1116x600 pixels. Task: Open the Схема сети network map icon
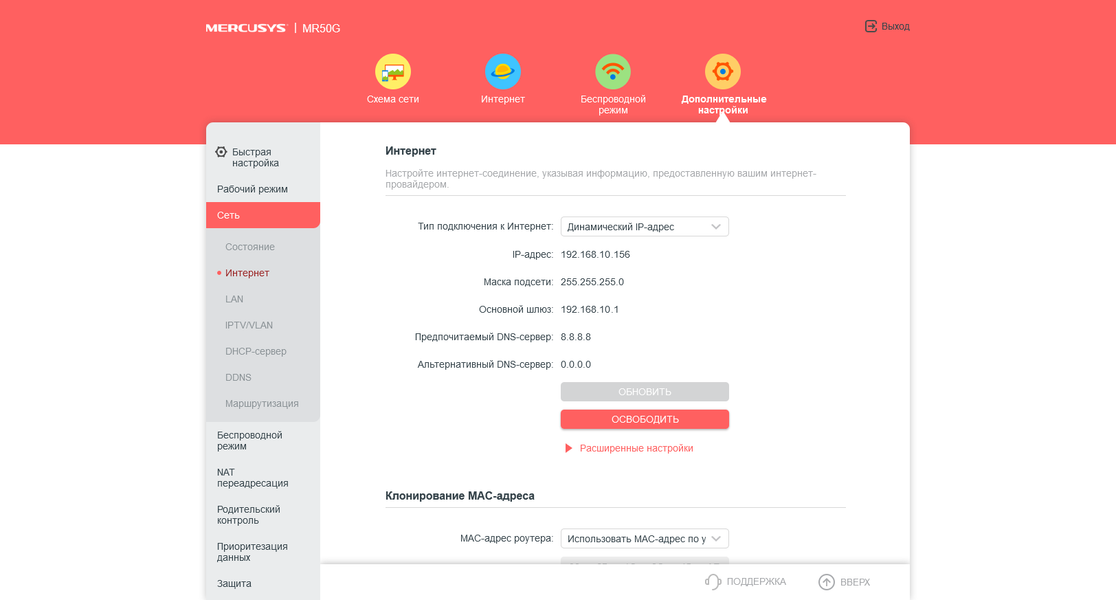click(393, 71)
